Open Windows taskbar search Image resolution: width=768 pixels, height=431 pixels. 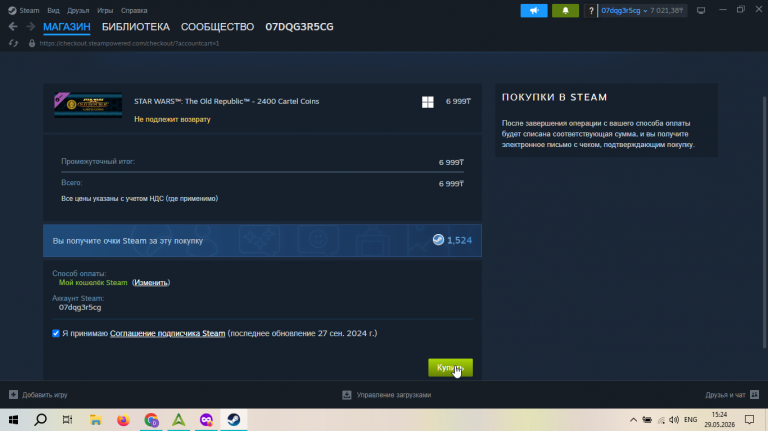41,420
